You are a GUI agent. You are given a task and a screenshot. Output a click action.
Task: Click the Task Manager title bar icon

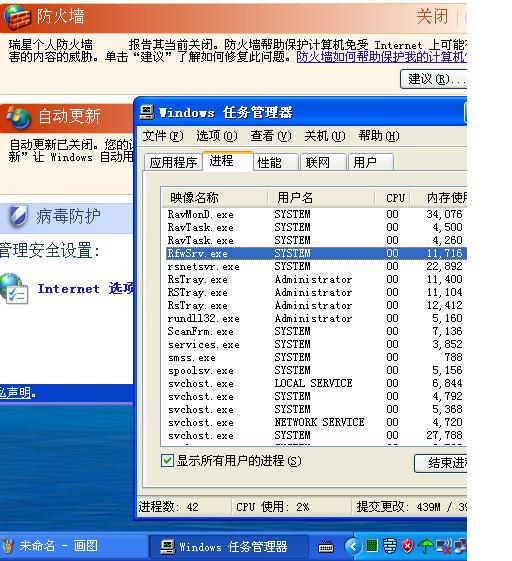tap(147, 112)
